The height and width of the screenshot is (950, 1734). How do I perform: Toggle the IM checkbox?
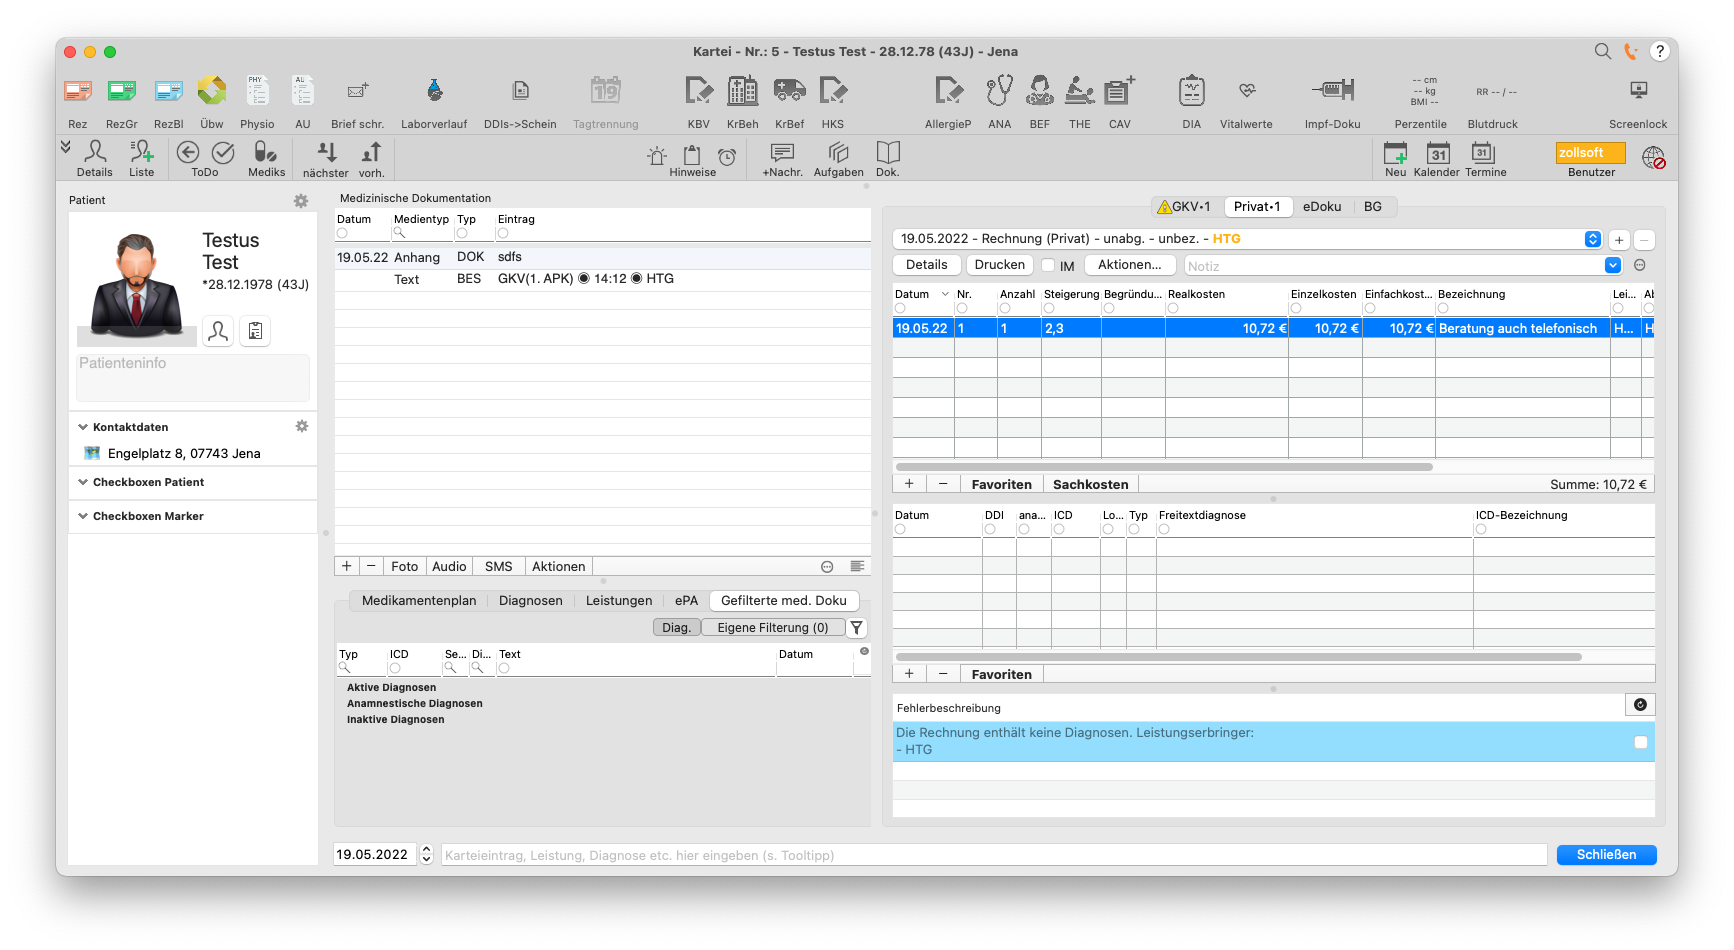1048,265
